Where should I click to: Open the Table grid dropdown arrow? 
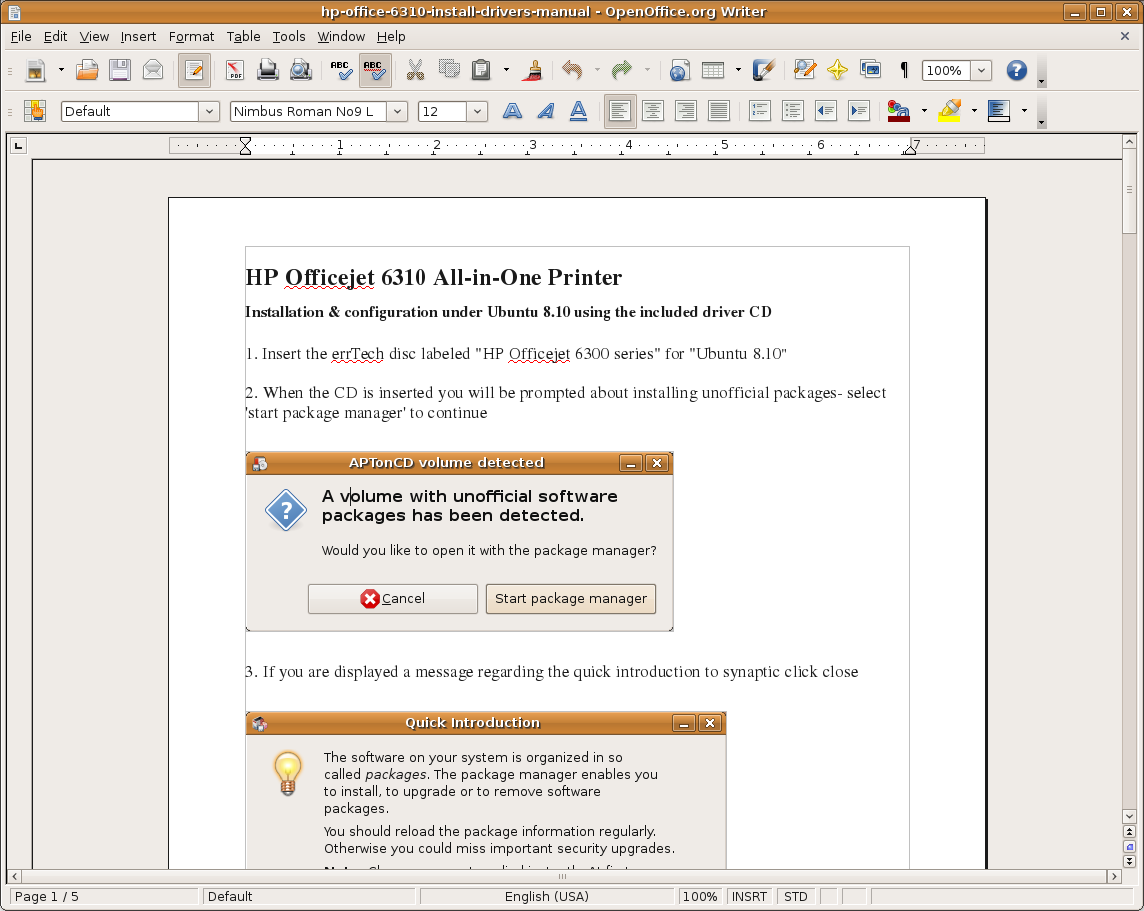click(738, 71)
